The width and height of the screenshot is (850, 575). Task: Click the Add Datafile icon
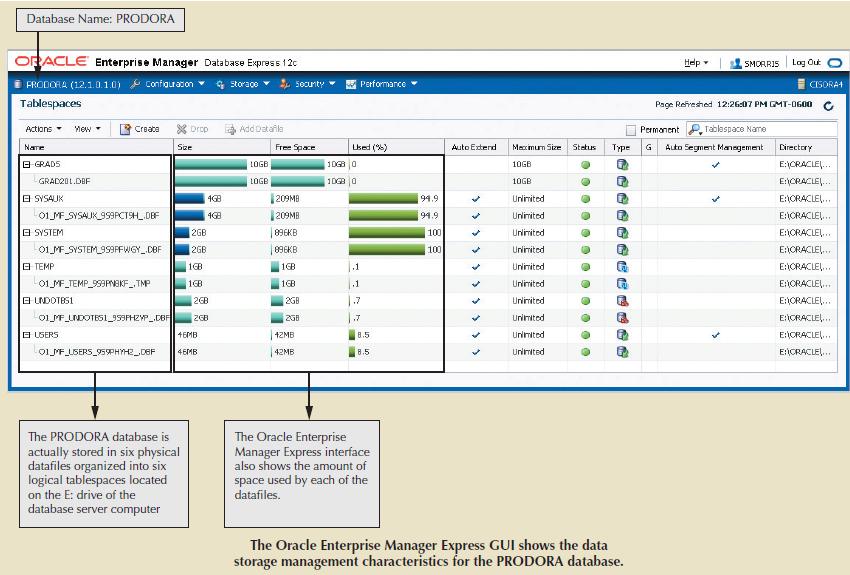(230, 129)
